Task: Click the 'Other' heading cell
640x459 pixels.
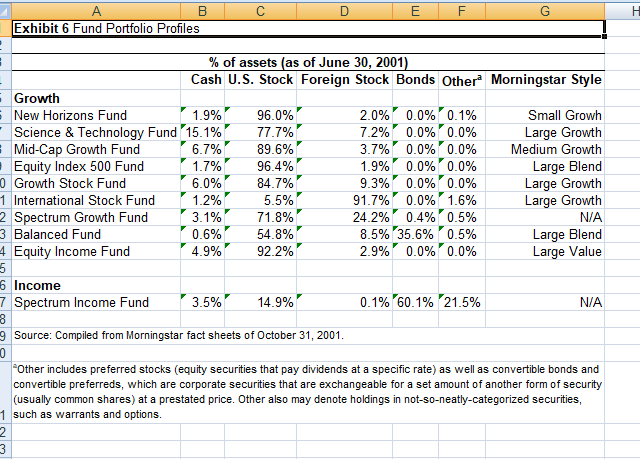Action: (x=462, y=80)
